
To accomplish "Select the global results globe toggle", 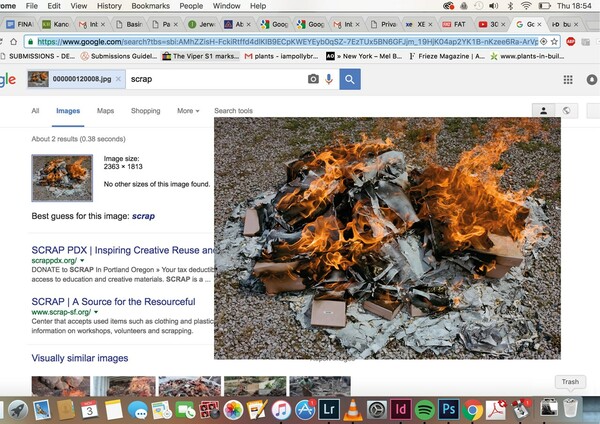I will 566,111.
